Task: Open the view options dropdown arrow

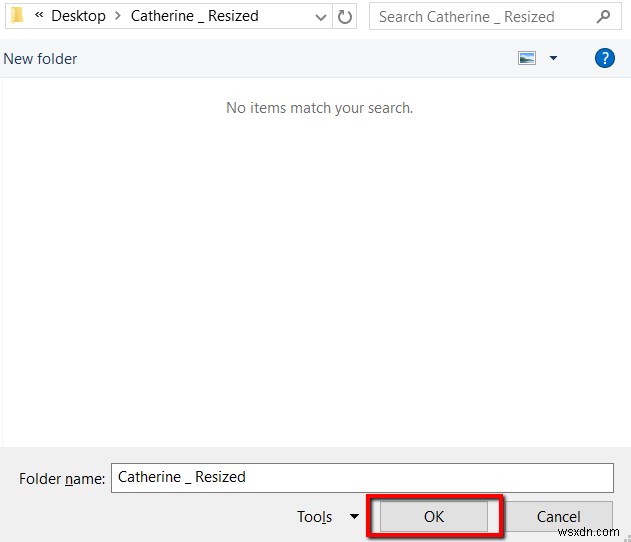Action: [x=553, y=58]
